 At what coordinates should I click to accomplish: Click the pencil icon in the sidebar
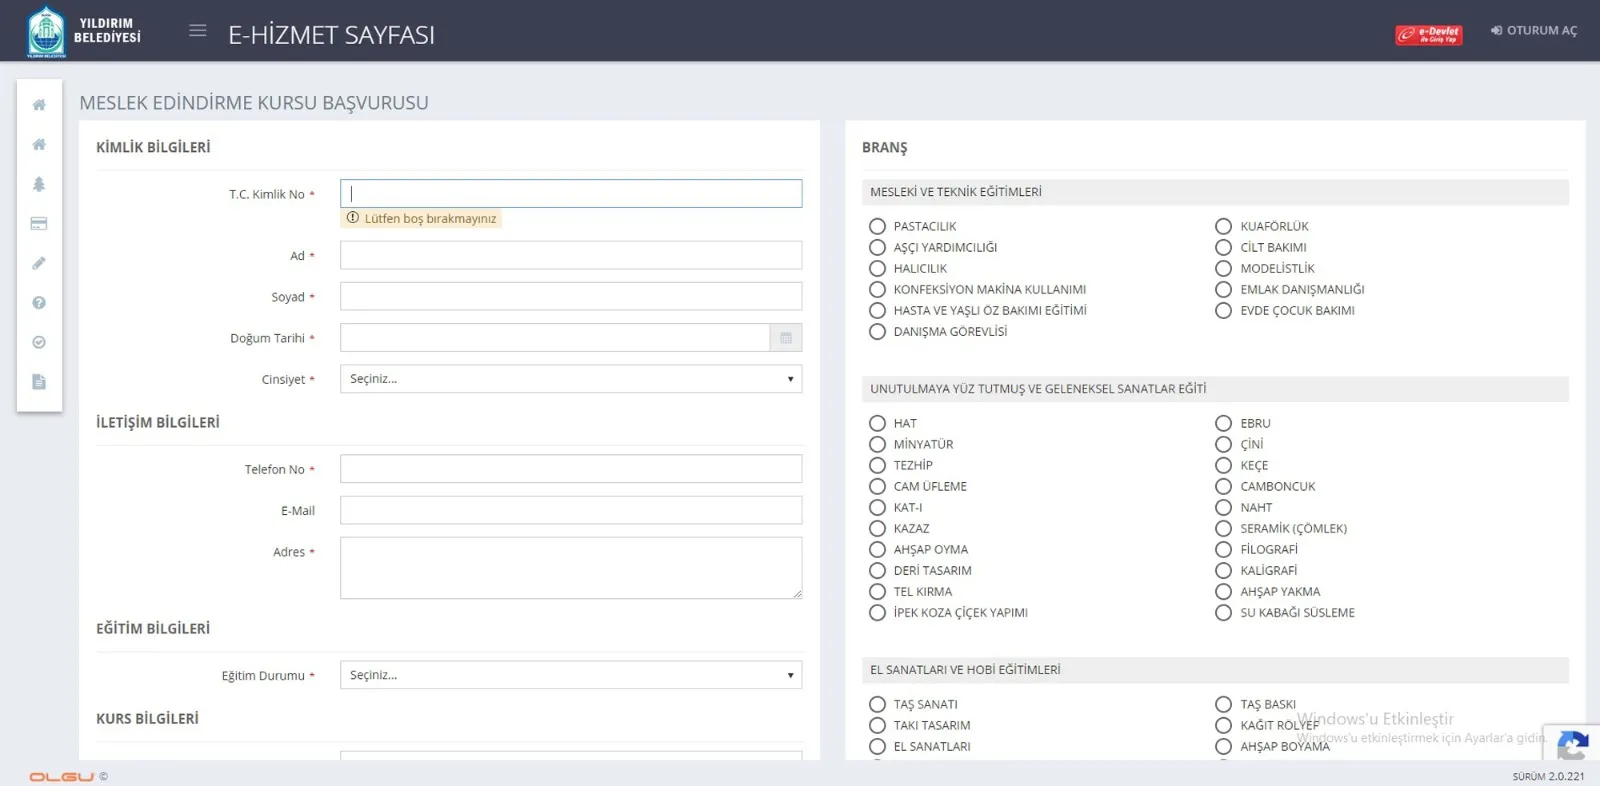(39, 263)
